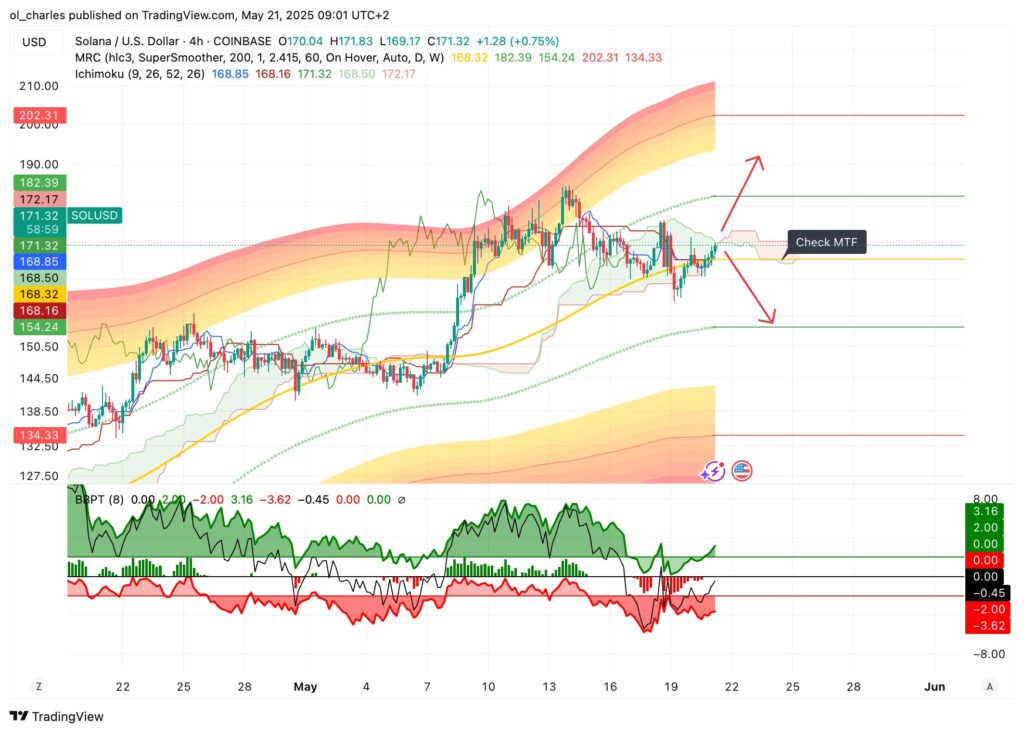The height and width of the screenshot is (733, 1024).
Task: Click the downward red arrow drawing
Action: (750, 288)
